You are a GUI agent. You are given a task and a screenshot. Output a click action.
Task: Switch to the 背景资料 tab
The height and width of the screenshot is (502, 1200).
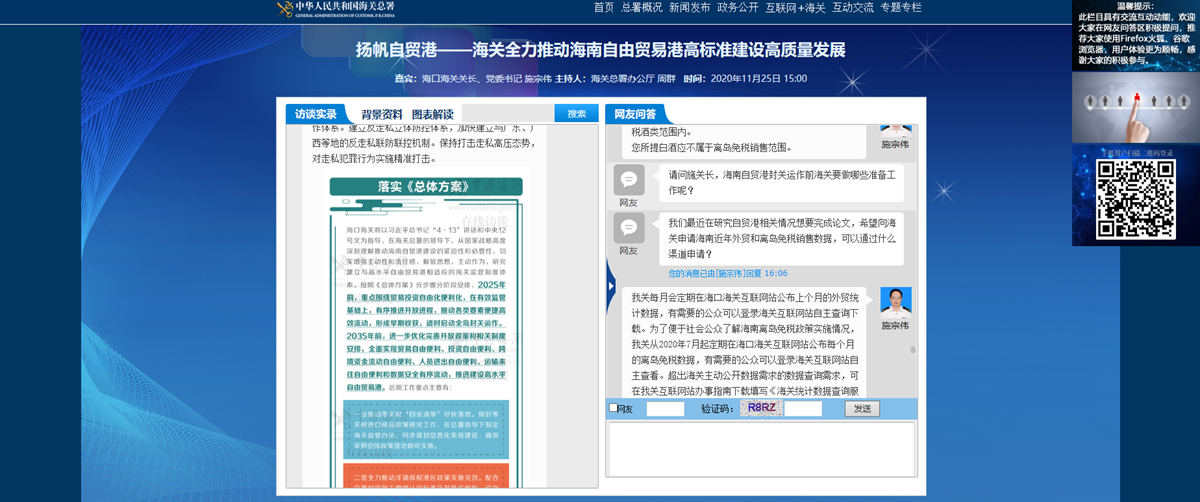click(x=381, y=114)
